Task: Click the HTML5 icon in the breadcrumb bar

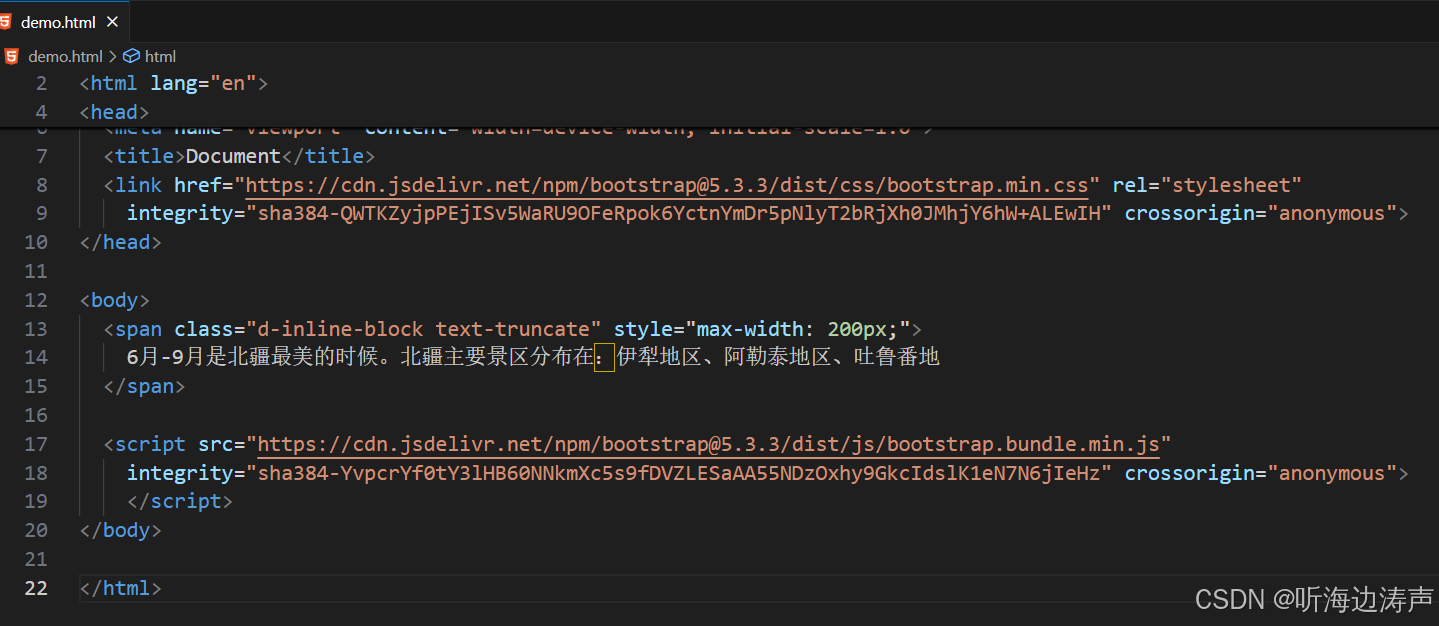Action: coord(10,56)
